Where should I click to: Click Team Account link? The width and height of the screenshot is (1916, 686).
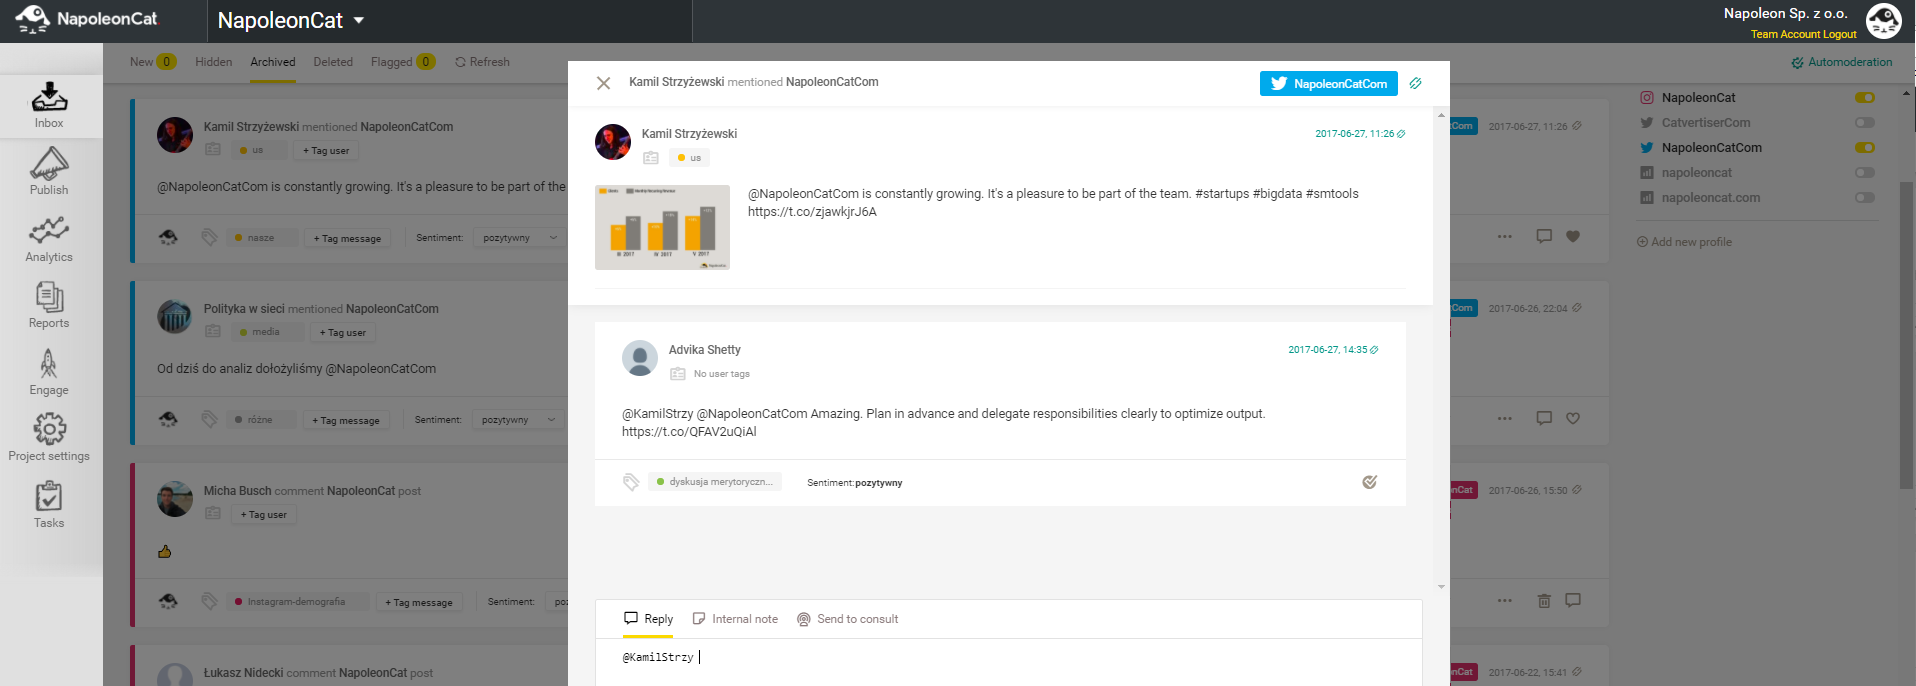[x=1785, y=34]
